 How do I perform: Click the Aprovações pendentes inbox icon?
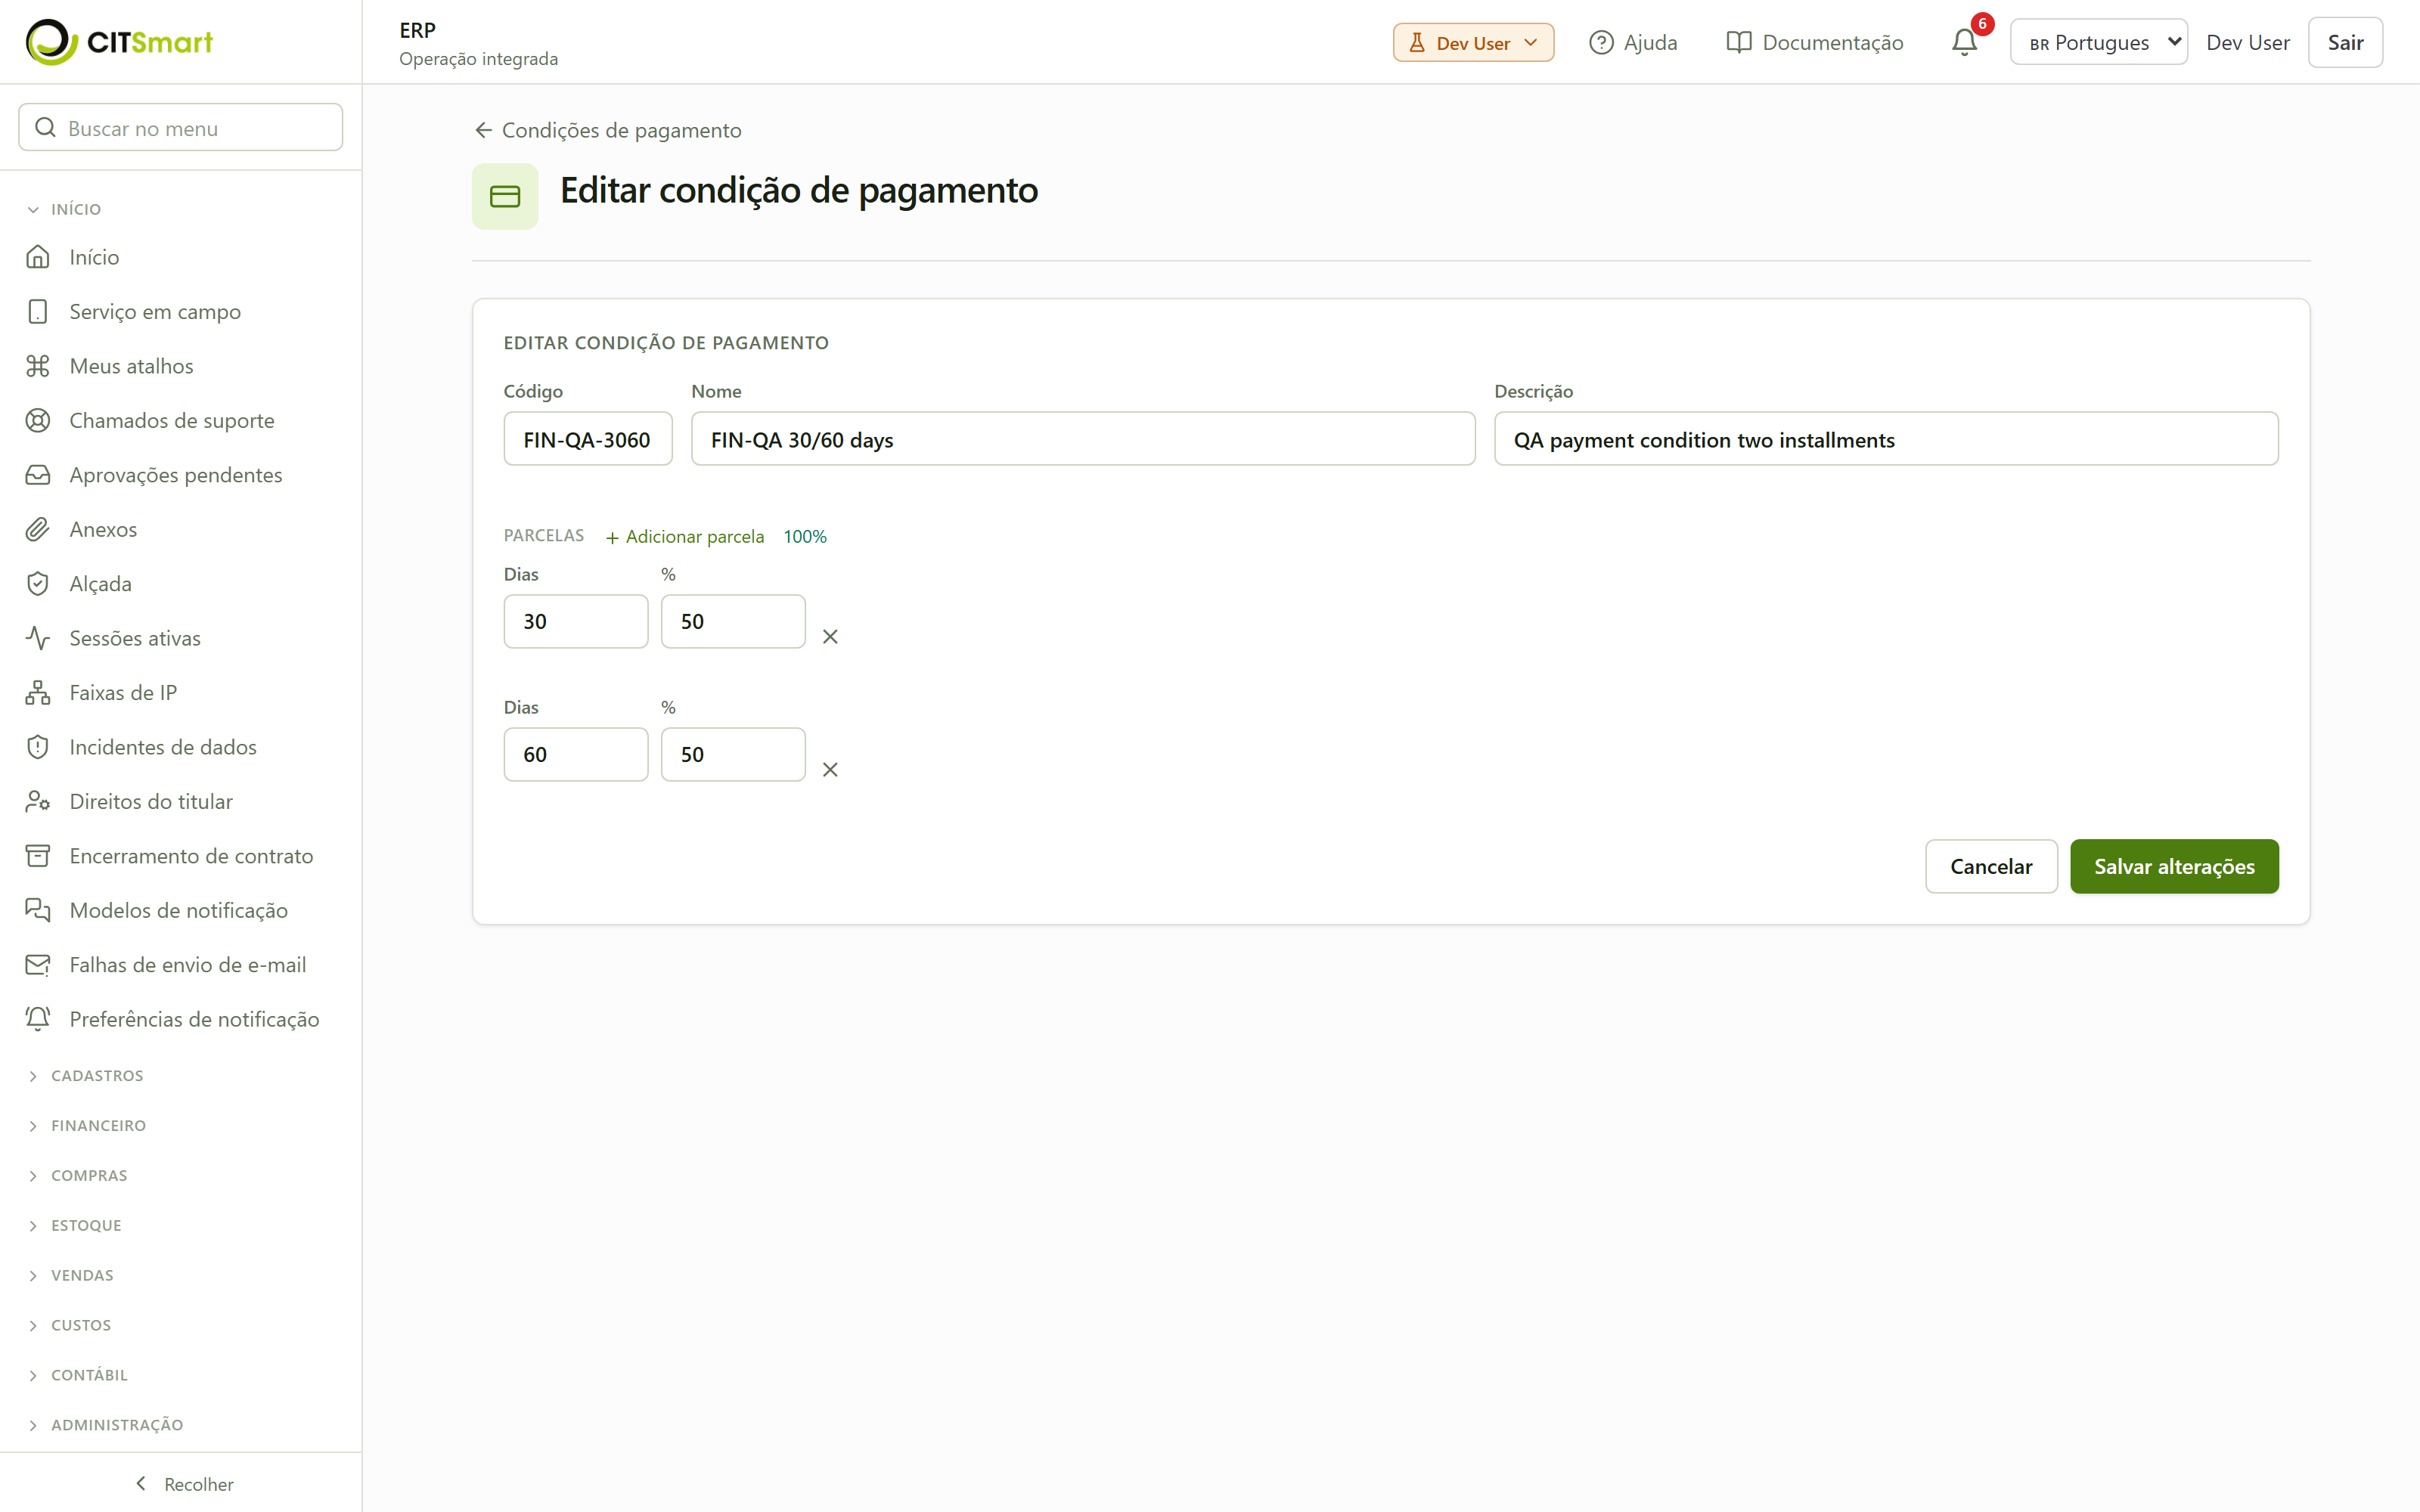pos(38,475)
